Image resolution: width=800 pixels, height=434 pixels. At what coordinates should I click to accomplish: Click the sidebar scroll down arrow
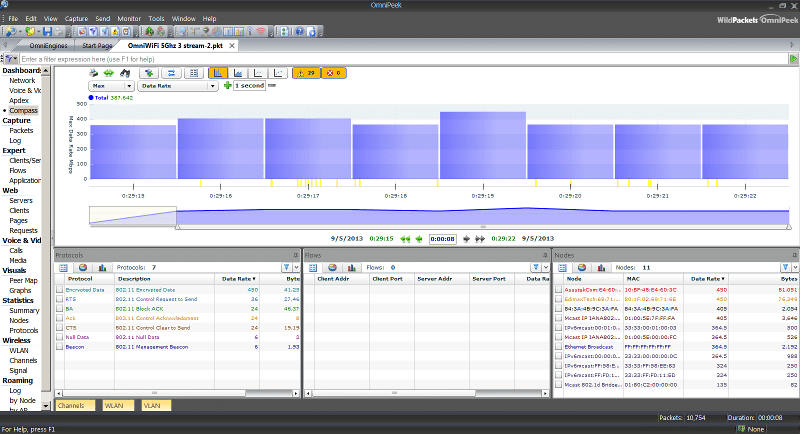pos(45,406)
